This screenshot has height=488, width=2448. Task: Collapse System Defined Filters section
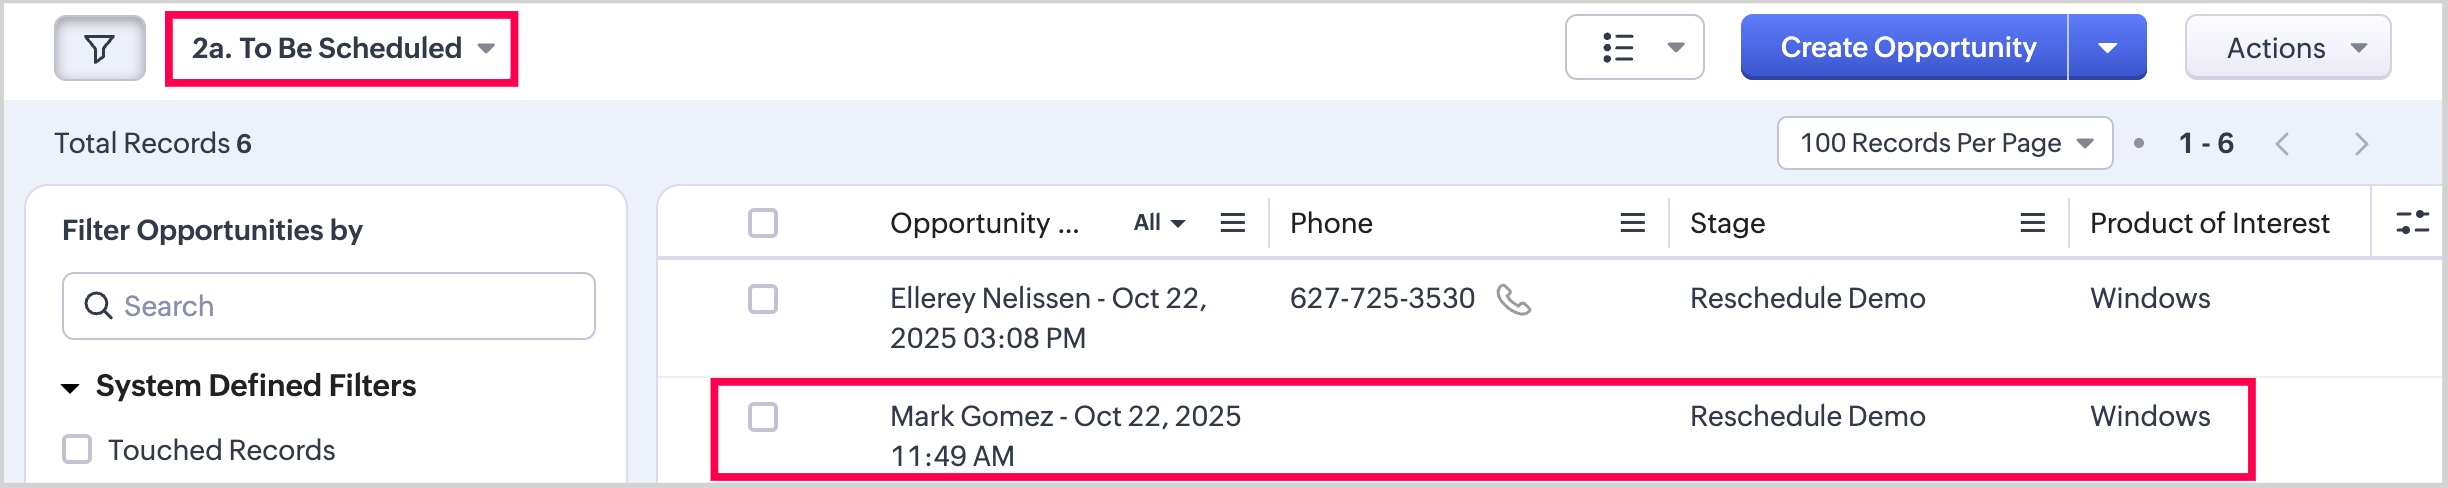(70, 387)
